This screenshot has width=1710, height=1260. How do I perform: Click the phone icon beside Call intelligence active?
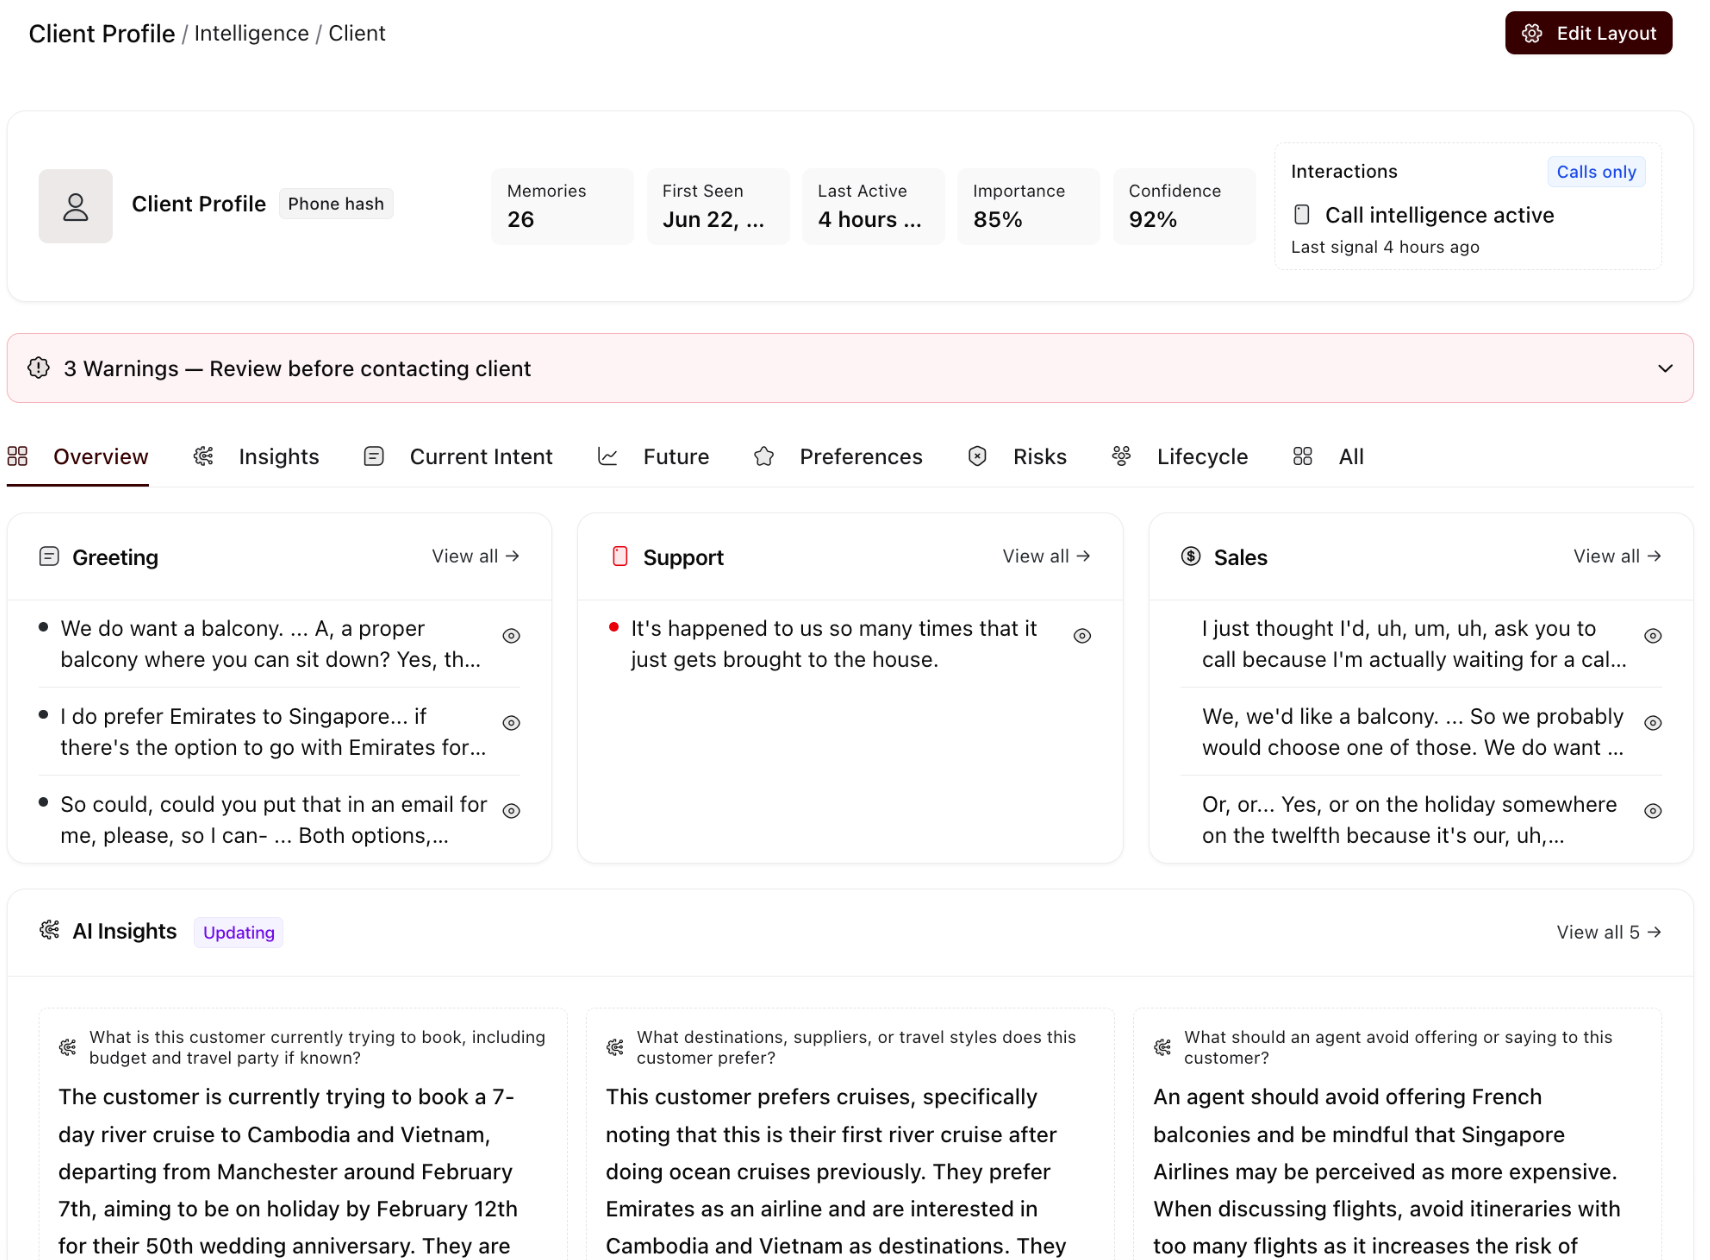(x=1301, y=214)
